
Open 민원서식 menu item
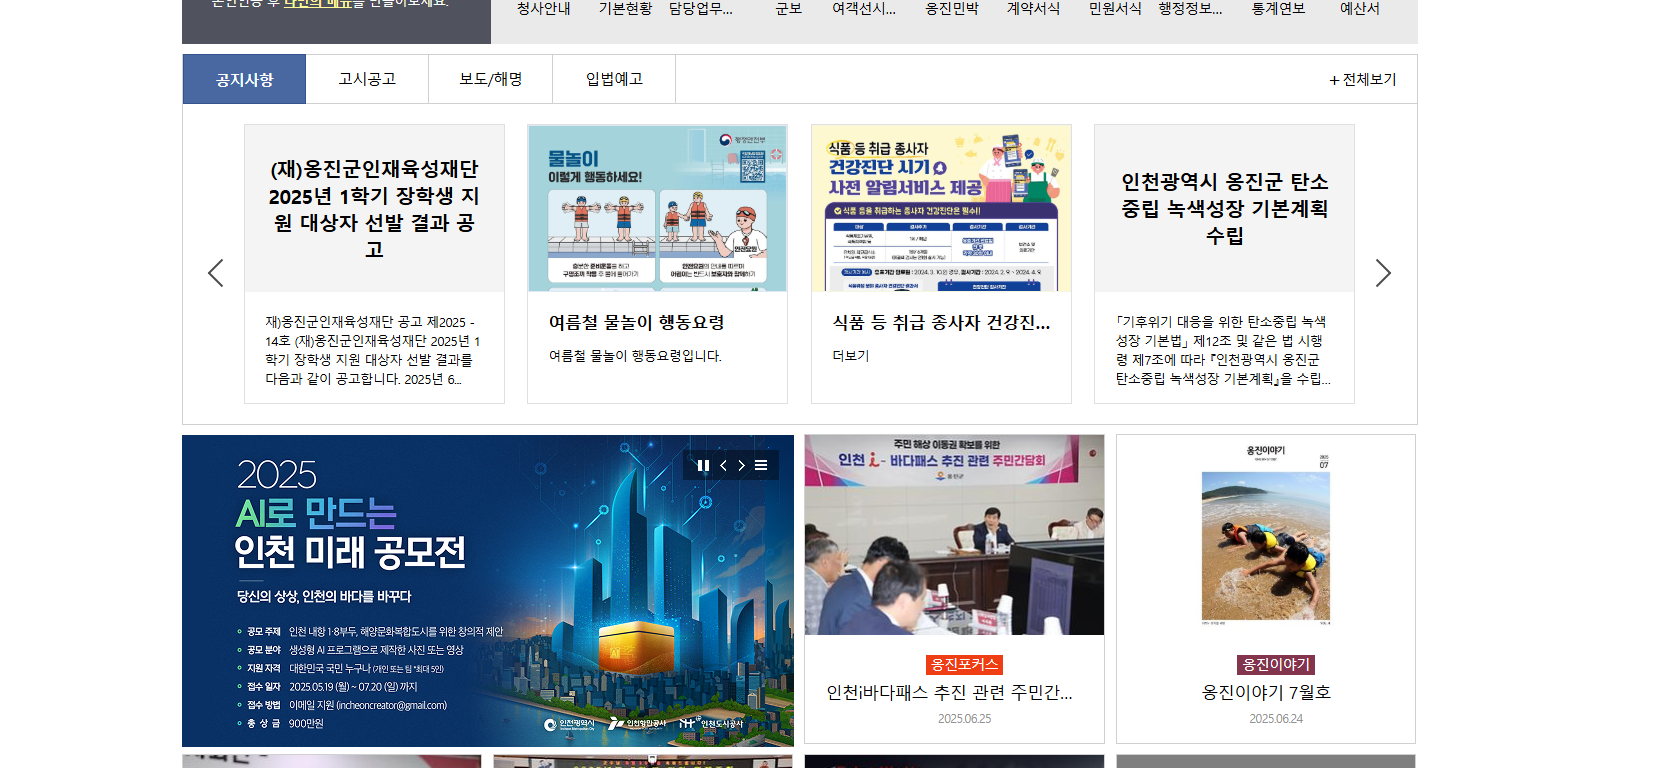click(x=1115, y=9)
